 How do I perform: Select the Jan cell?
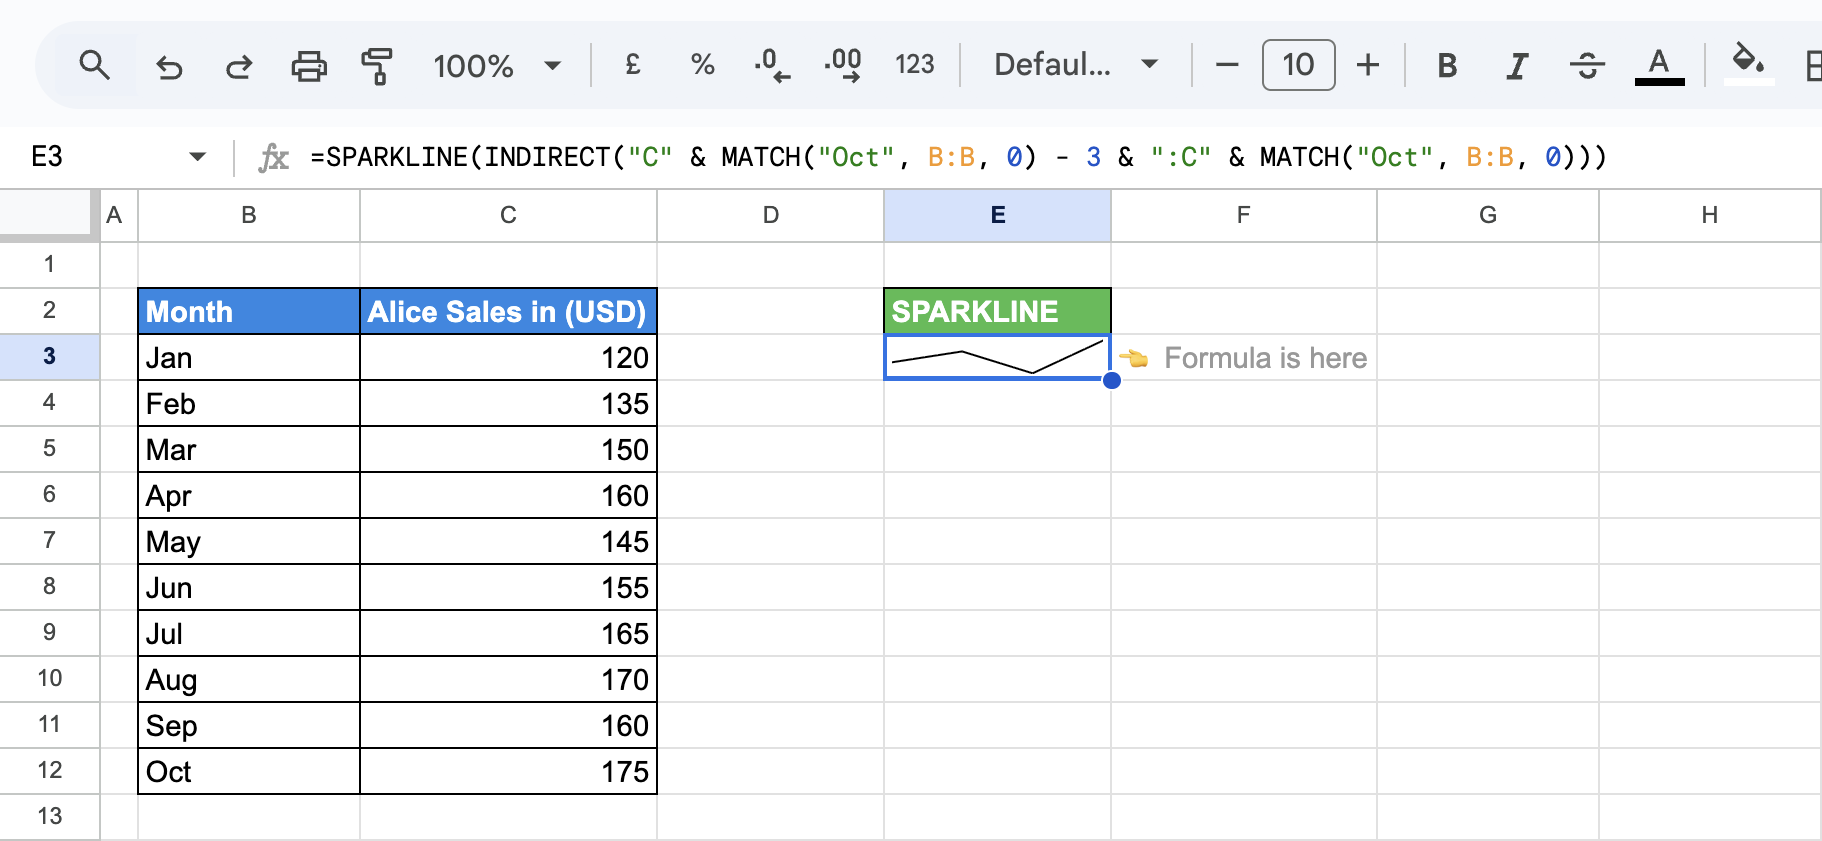point(249,357)
